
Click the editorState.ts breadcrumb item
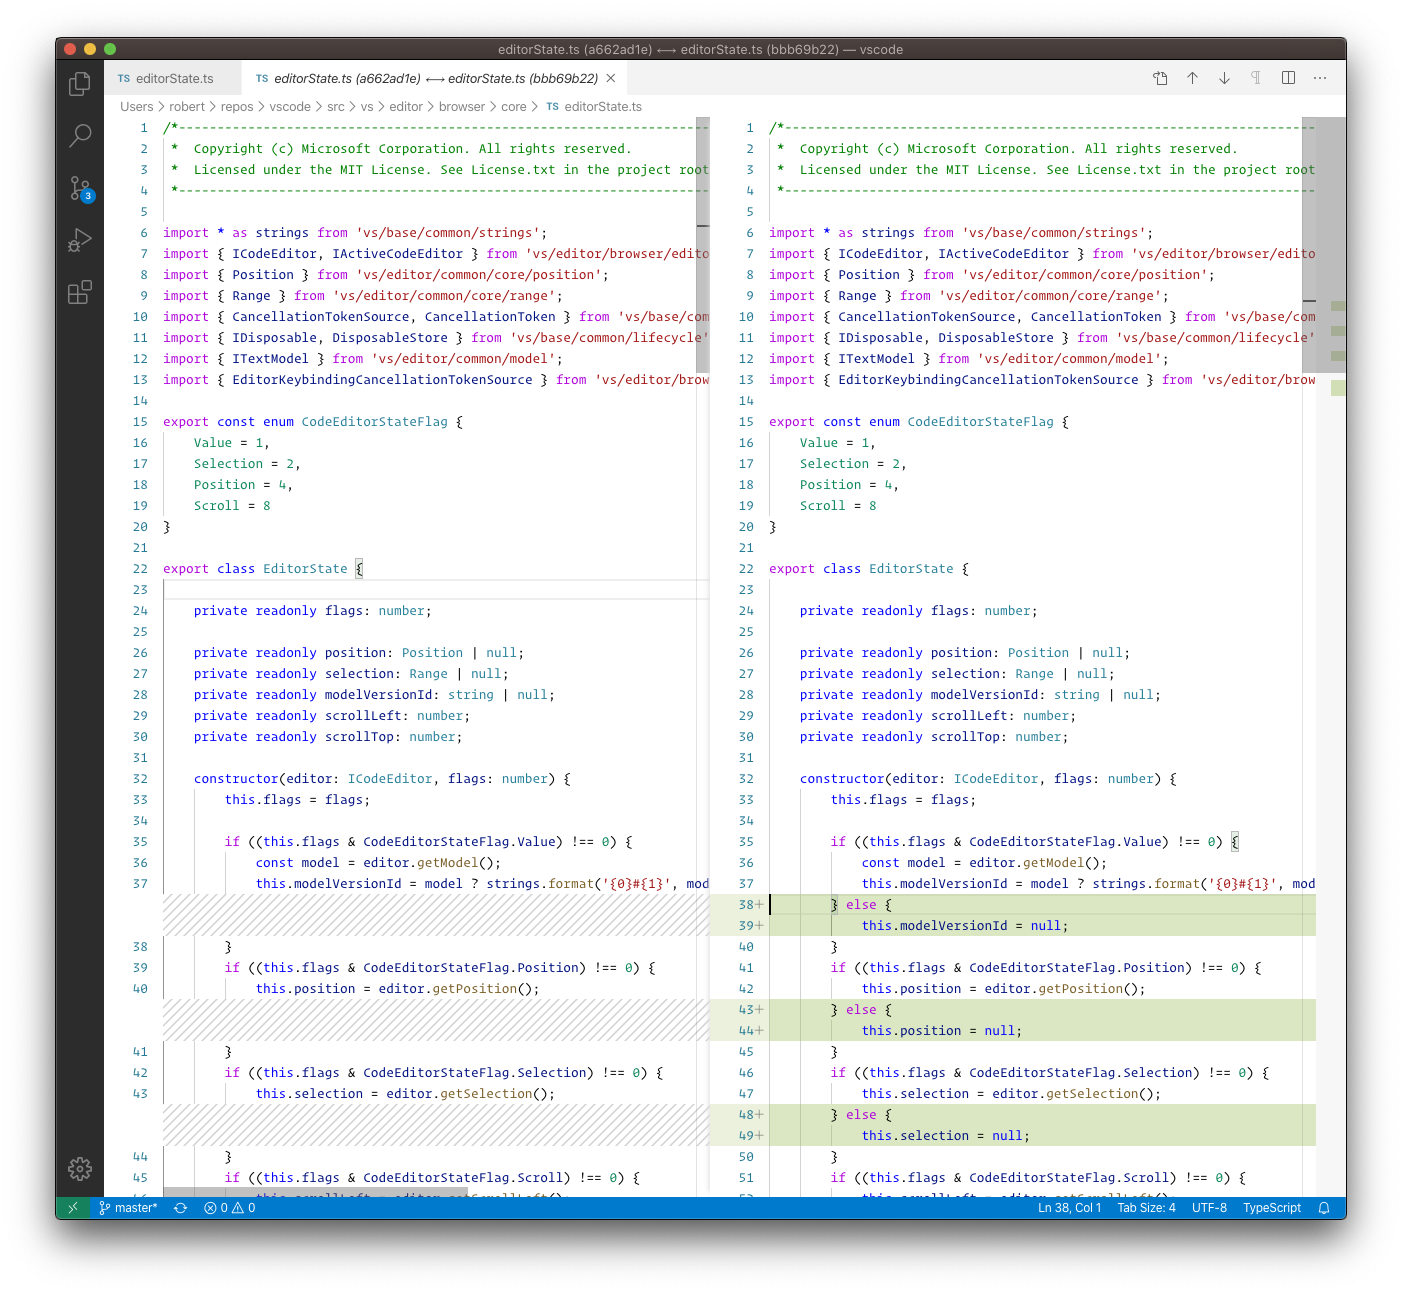(594, 107)
